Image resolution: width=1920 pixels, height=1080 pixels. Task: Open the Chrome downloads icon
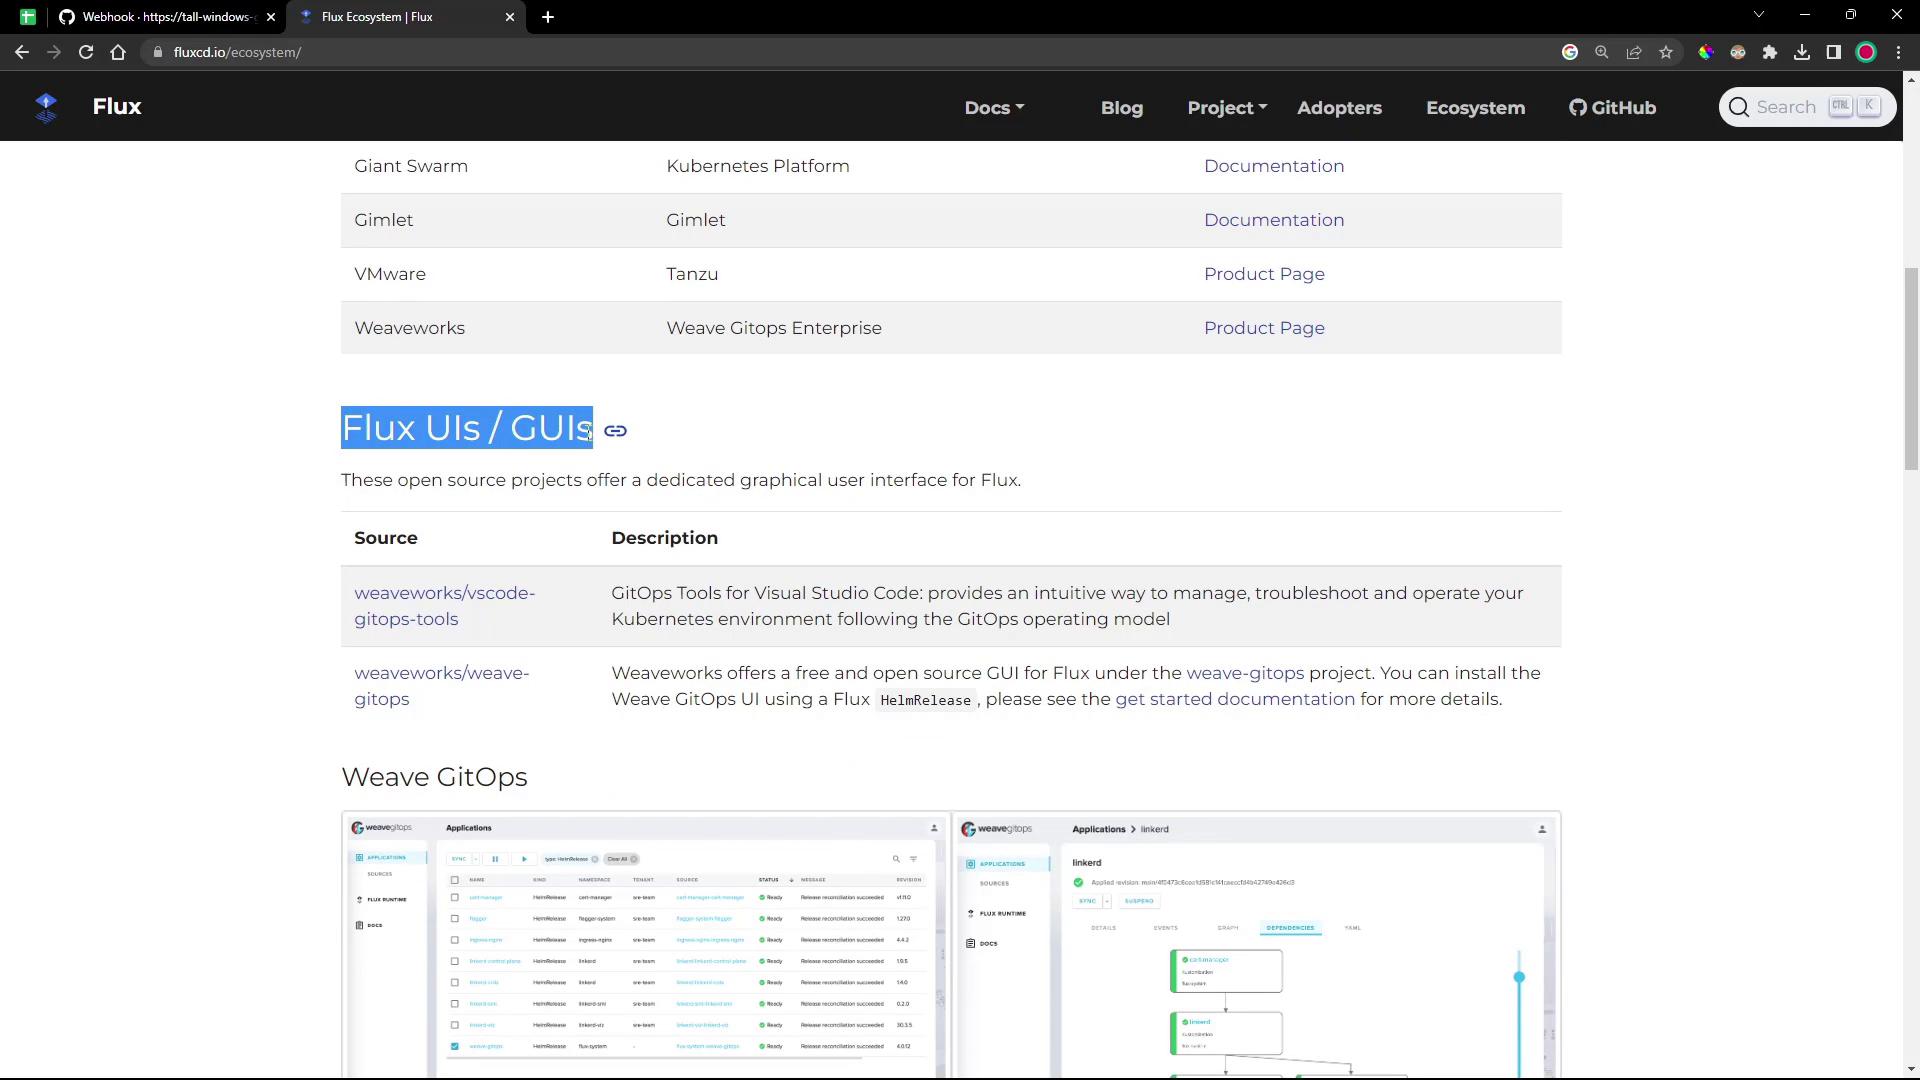tap(1802, 53)
